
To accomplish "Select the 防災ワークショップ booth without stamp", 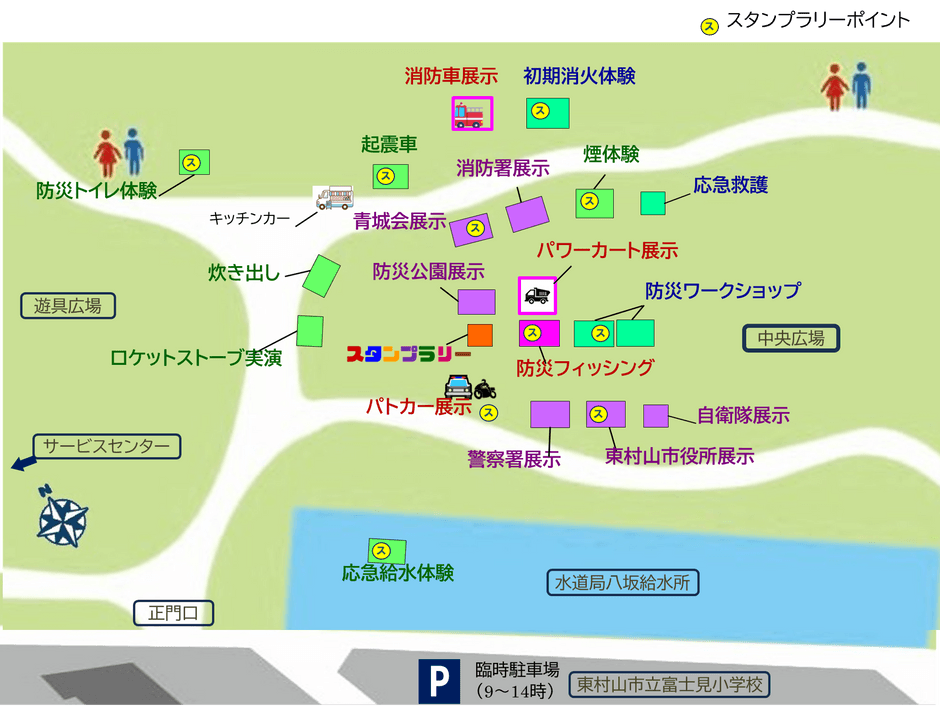I will [x=635, y=333].
